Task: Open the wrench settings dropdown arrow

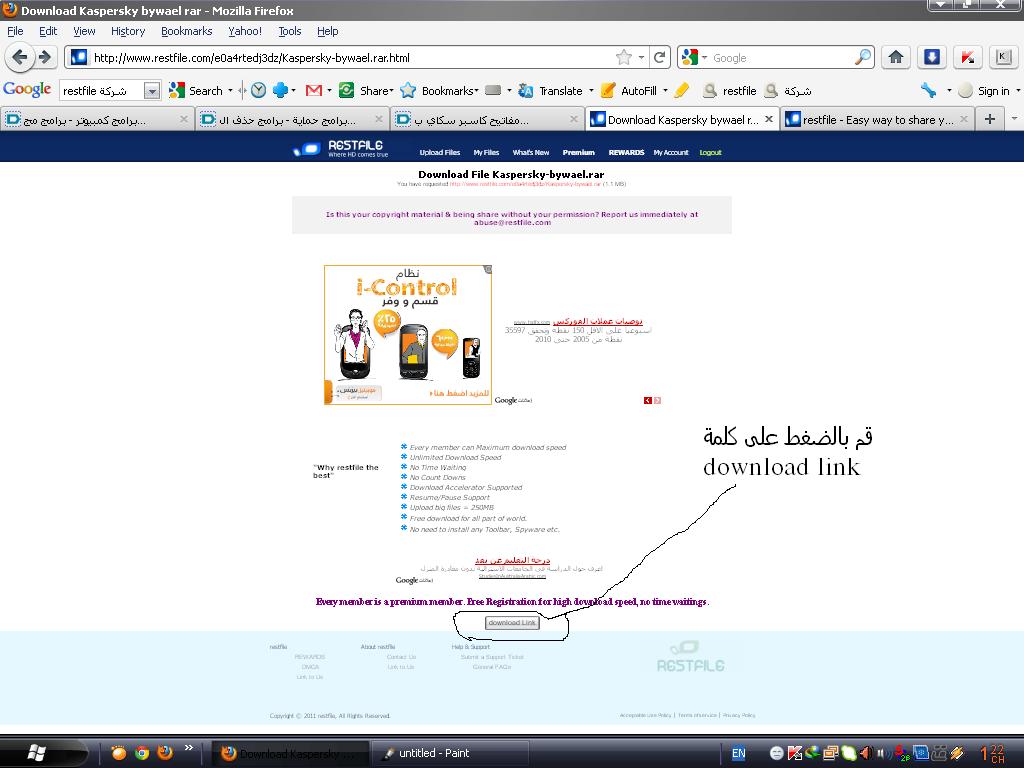Action: (x=948, y=91)
